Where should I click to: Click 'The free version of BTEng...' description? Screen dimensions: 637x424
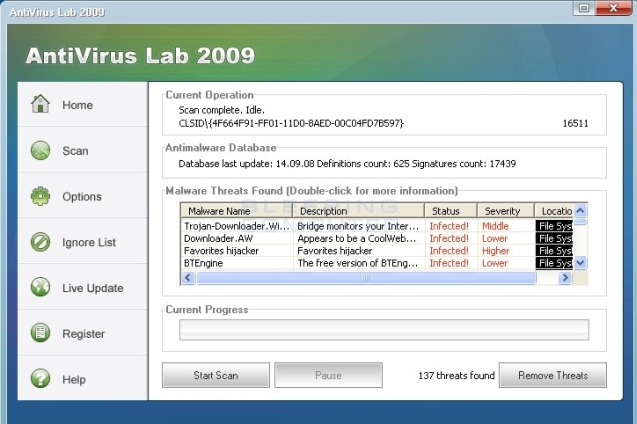(358, 263)
